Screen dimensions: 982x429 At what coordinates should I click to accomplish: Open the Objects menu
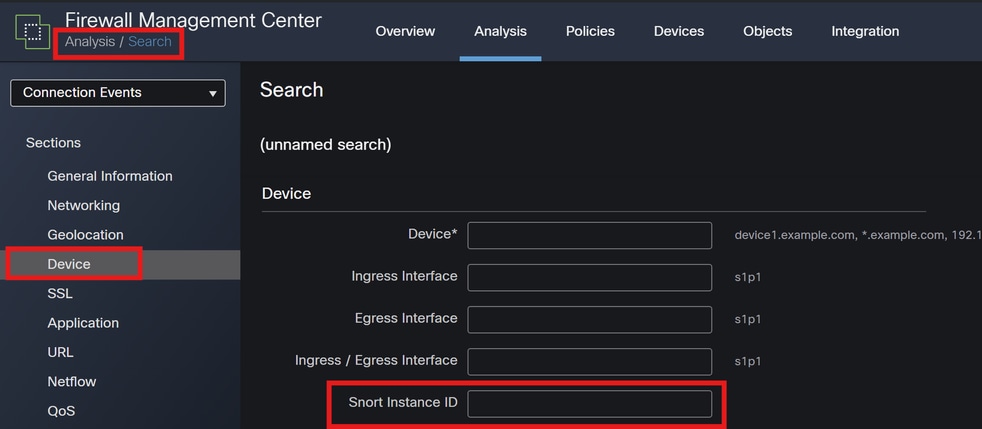[x=768, y=31]
